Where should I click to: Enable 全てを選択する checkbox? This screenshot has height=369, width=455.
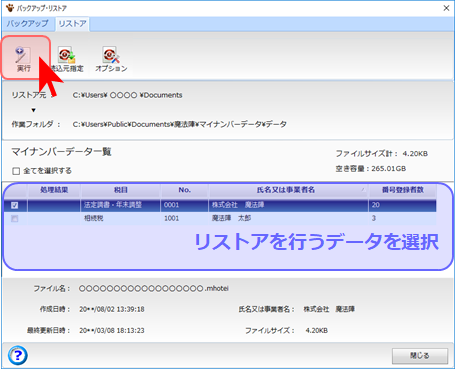tap(16, 171)
